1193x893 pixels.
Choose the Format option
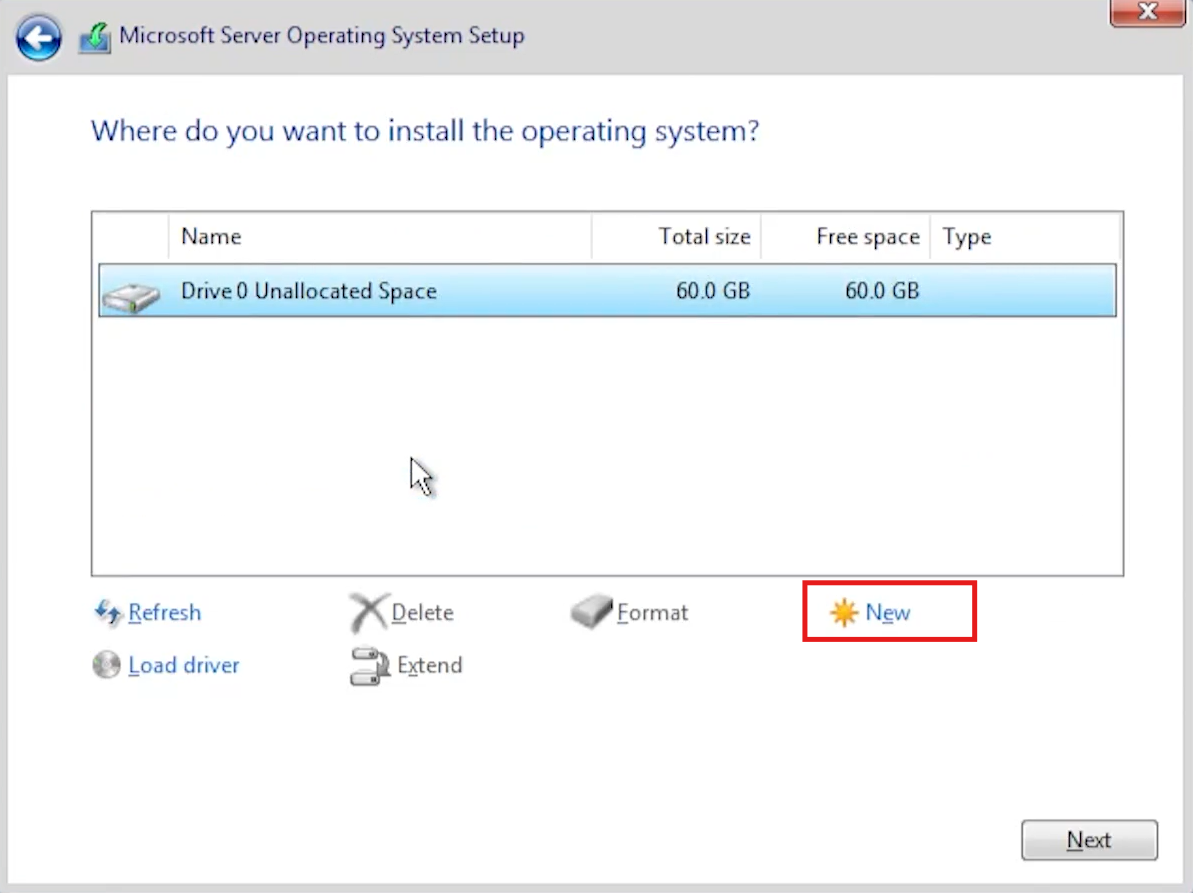click(x=652, y=612)
